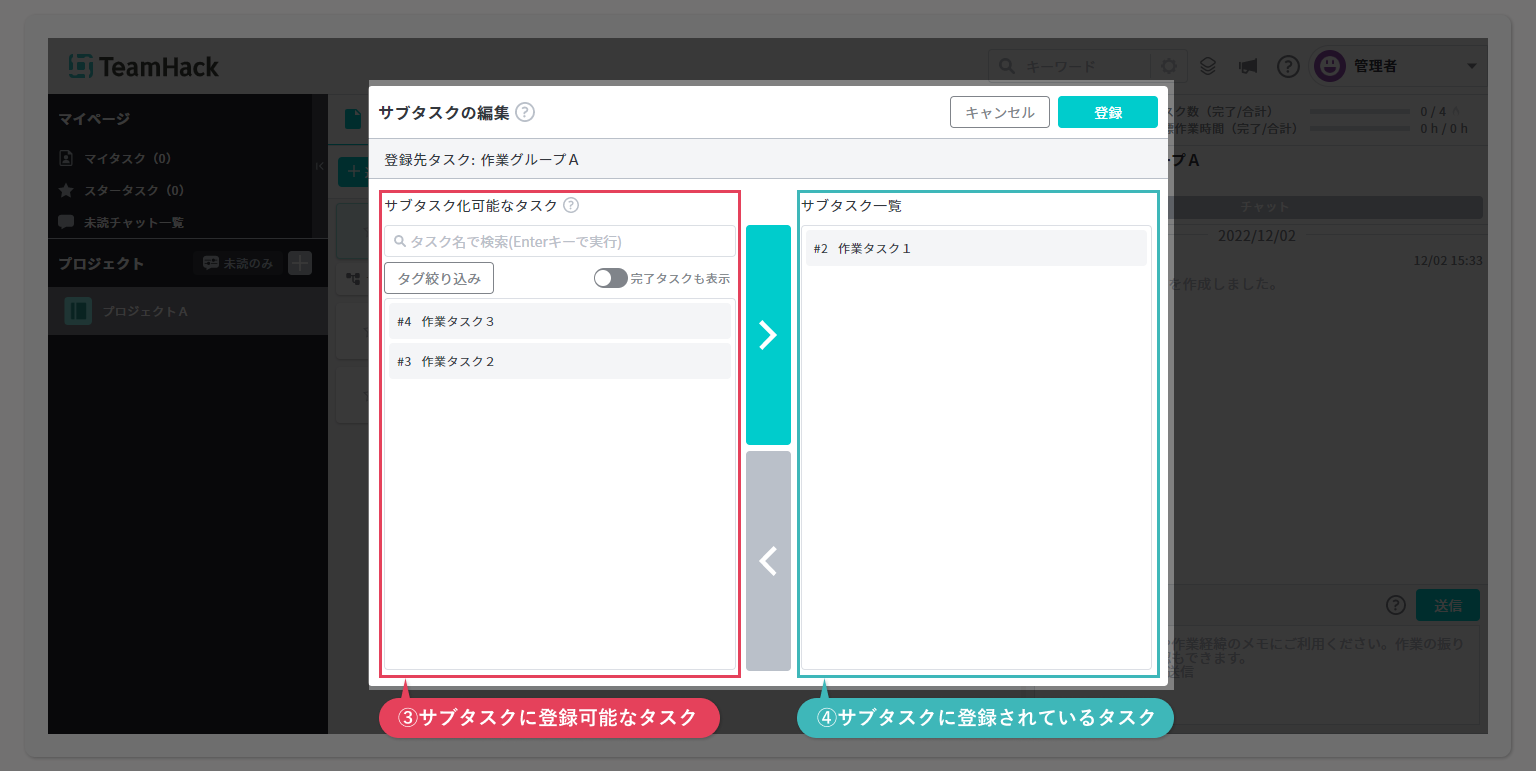
Task: Click the add project plus button
Action: click(x=300, y=263)
